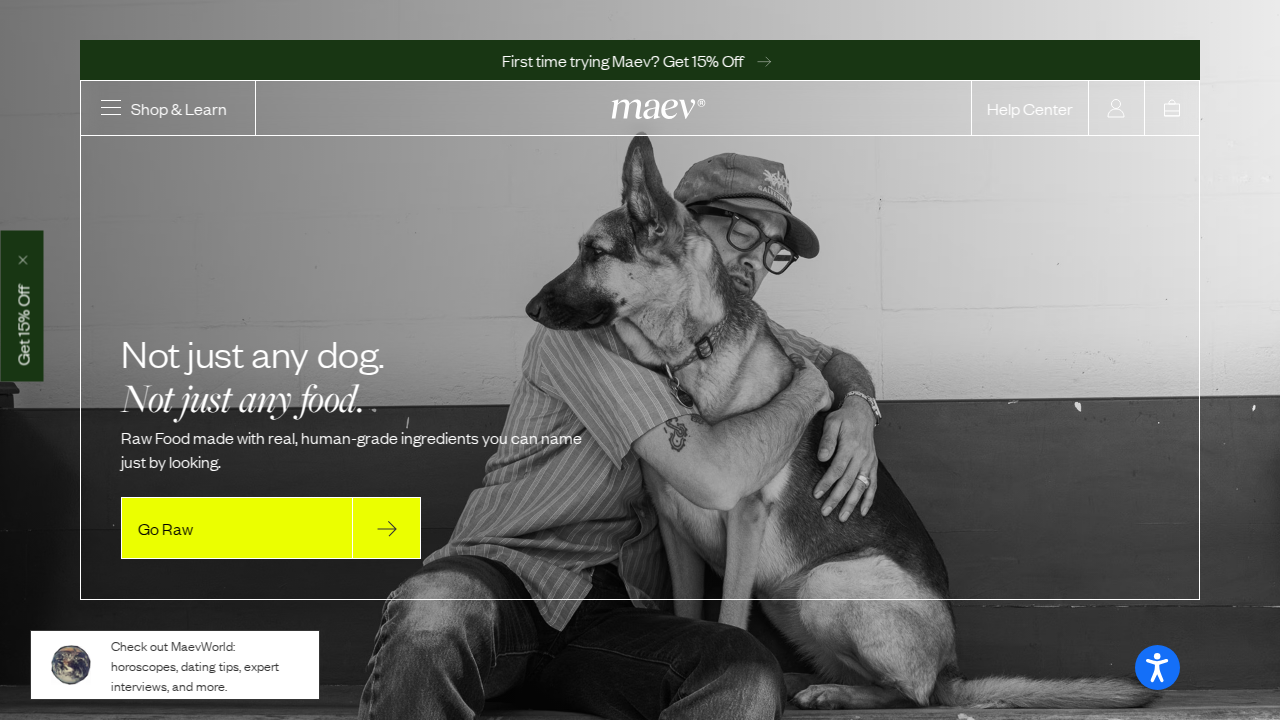This screenshot has width=1280, height=720.
Task: Dismiss the Get 15% Off side tab
Action: click(23, 260)
